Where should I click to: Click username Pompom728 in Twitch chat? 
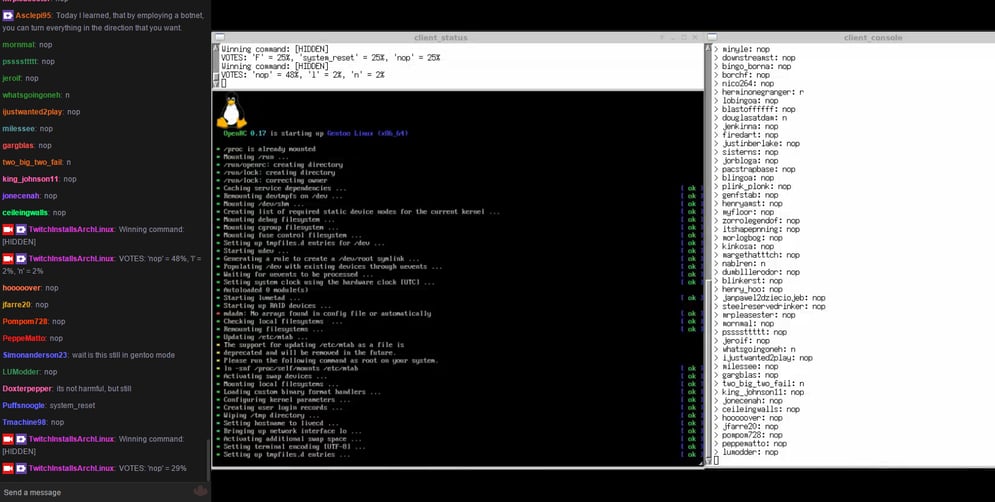[x=25, y=322]
